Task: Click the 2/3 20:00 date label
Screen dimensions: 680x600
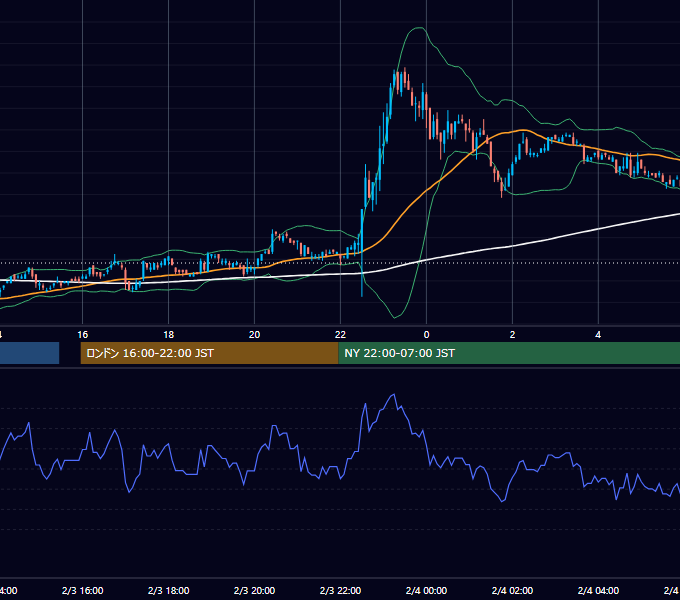Action: (x=254, y=590)
